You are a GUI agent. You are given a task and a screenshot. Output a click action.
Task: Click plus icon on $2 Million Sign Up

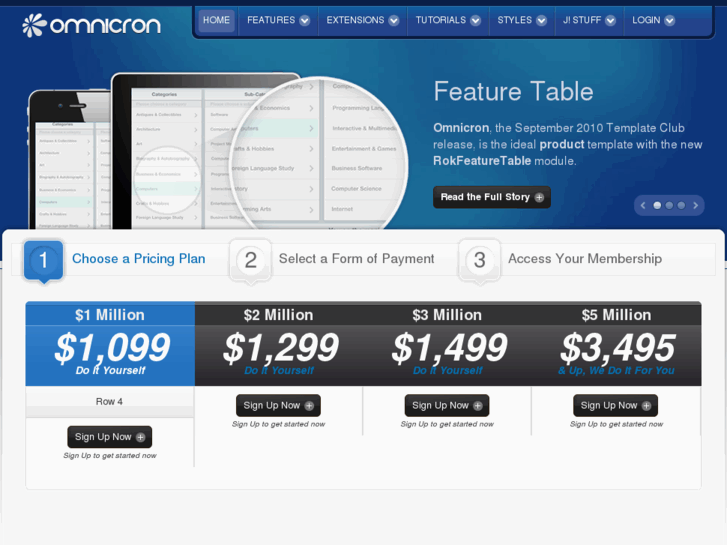309,406
